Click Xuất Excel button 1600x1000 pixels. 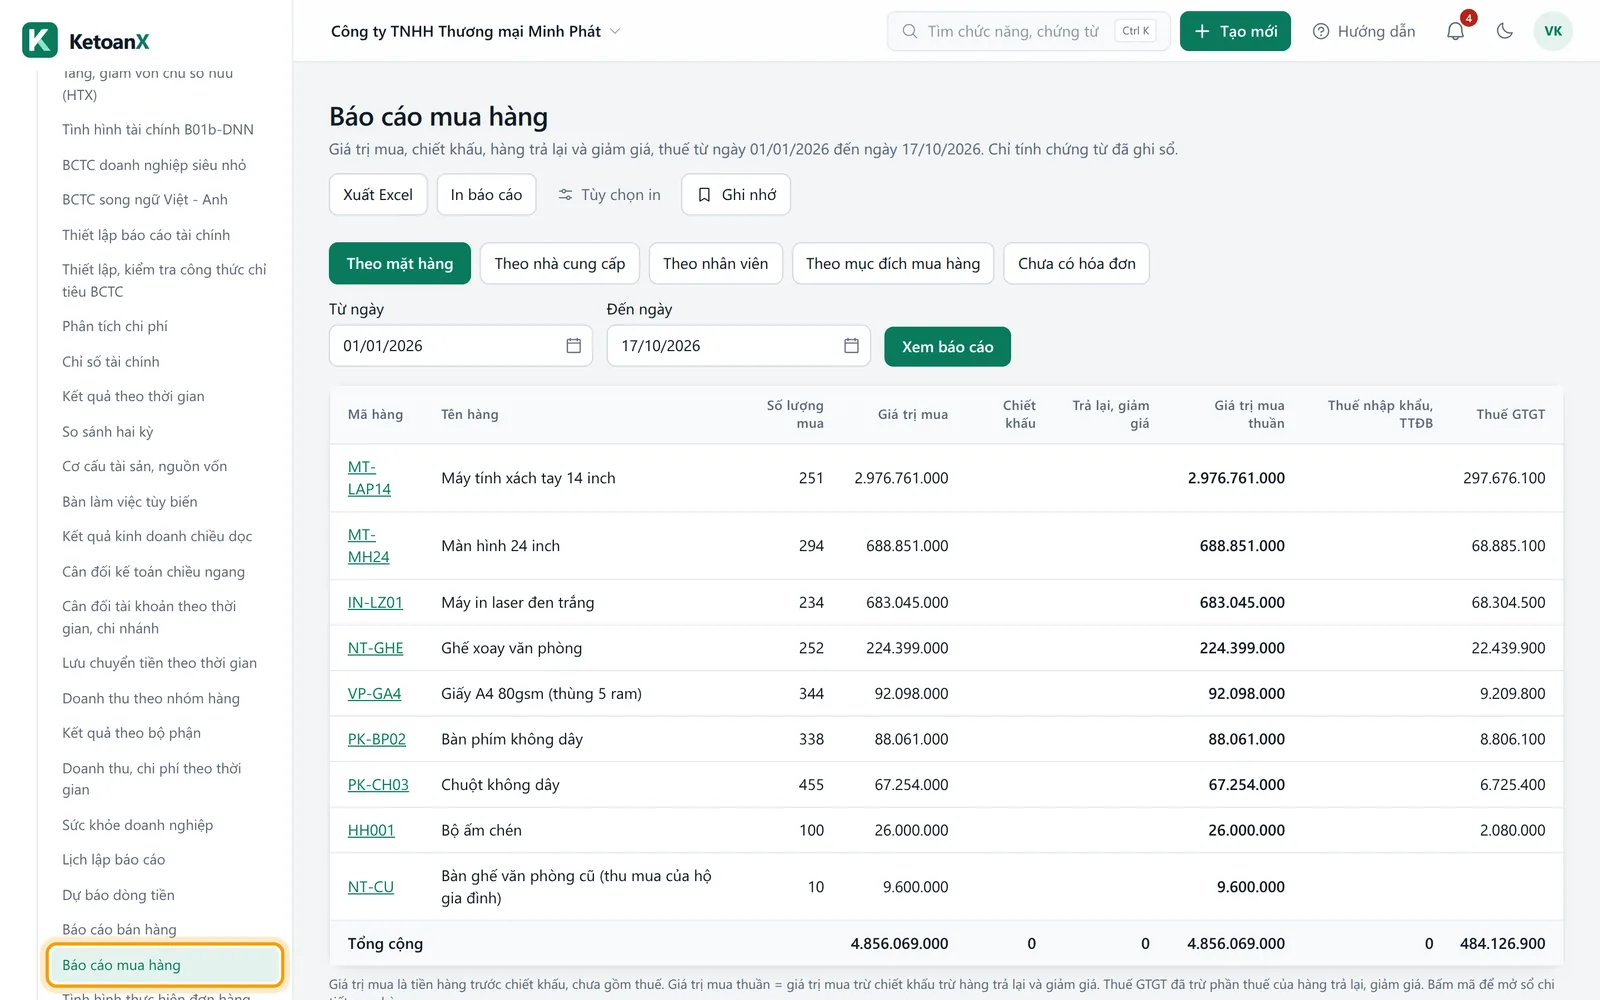click(x=378, y=194)
